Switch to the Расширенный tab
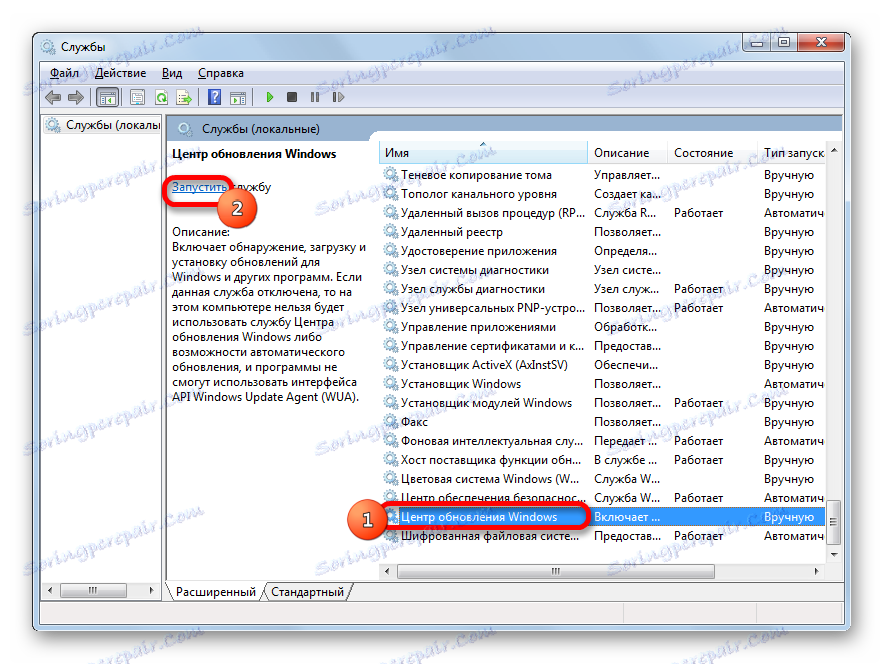The height and width of the screenshot is (664, 884). (215, 592)
